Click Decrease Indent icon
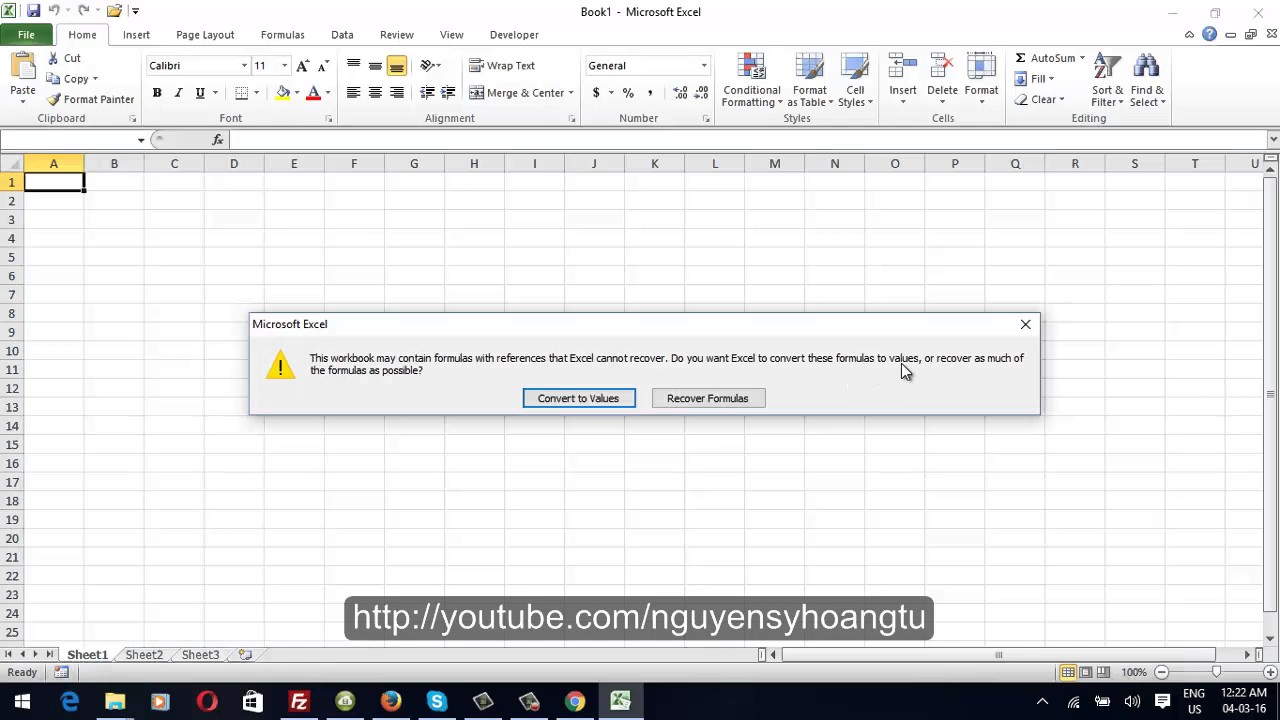 pyautogui.click(x=427, y=93)
